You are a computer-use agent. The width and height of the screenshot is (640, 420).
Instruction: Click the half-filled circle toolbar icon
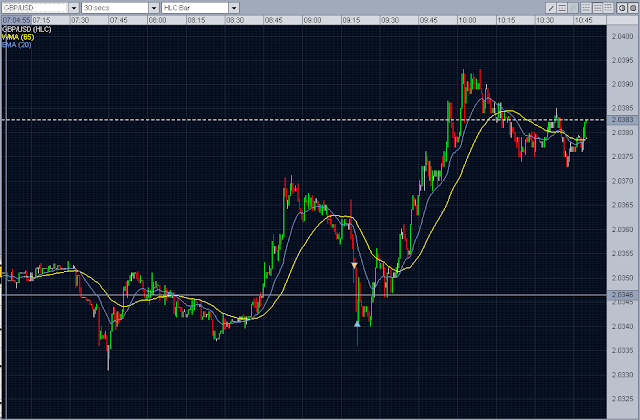[x=622, y=8]
